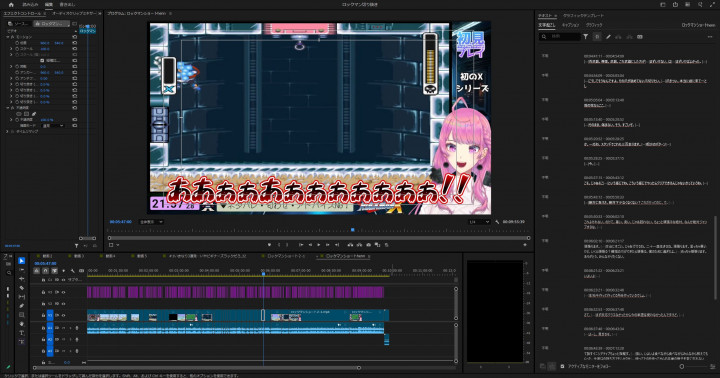720x378 pixels.
Task: Step forward one frame in program monitor
Action: tap(327, 245)
